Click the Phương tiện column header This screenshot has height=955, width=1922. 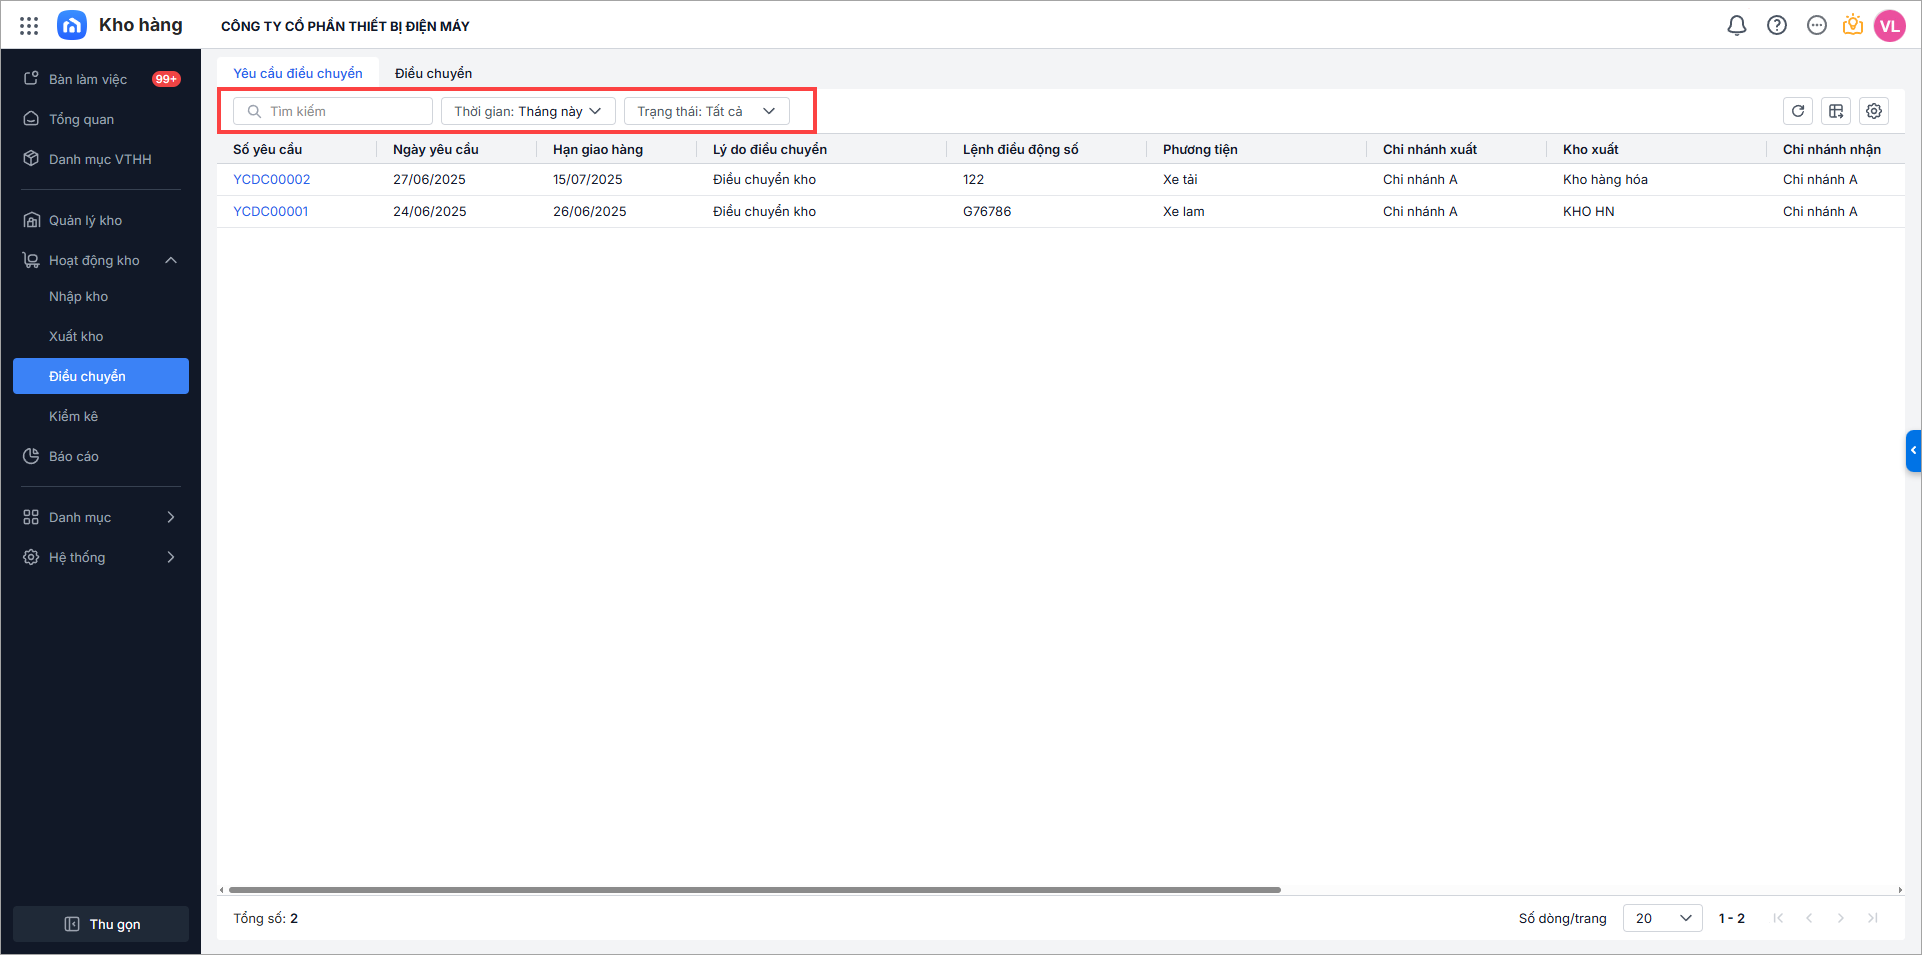click(x=1200, y=149)
